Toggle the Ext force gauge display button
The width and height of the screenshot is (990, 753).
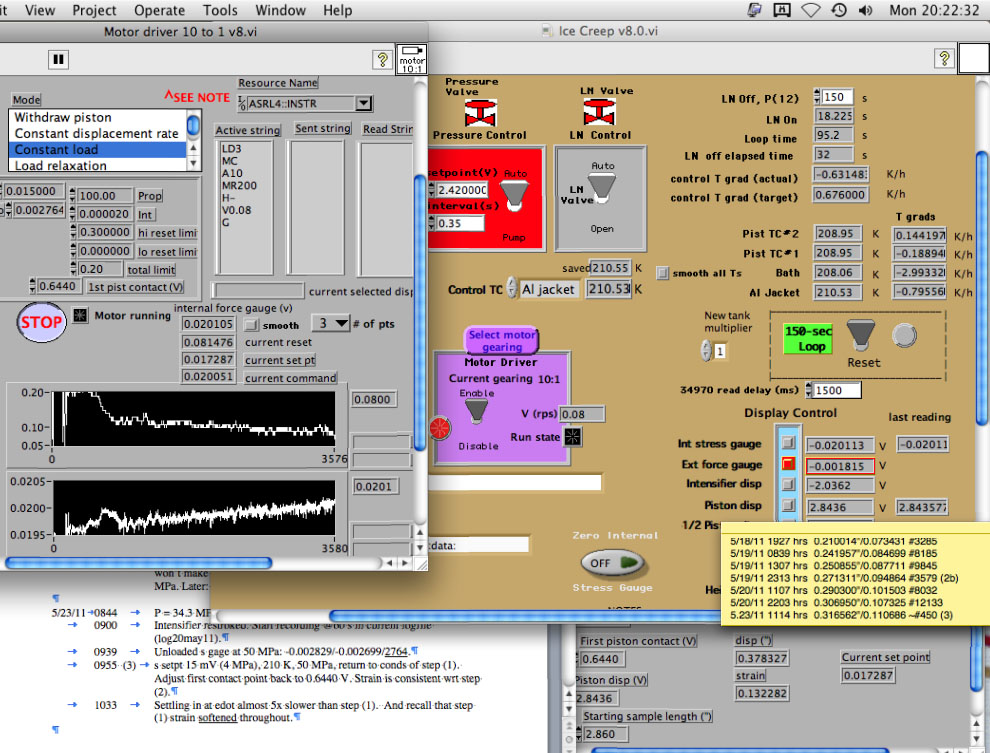[789, 465]
